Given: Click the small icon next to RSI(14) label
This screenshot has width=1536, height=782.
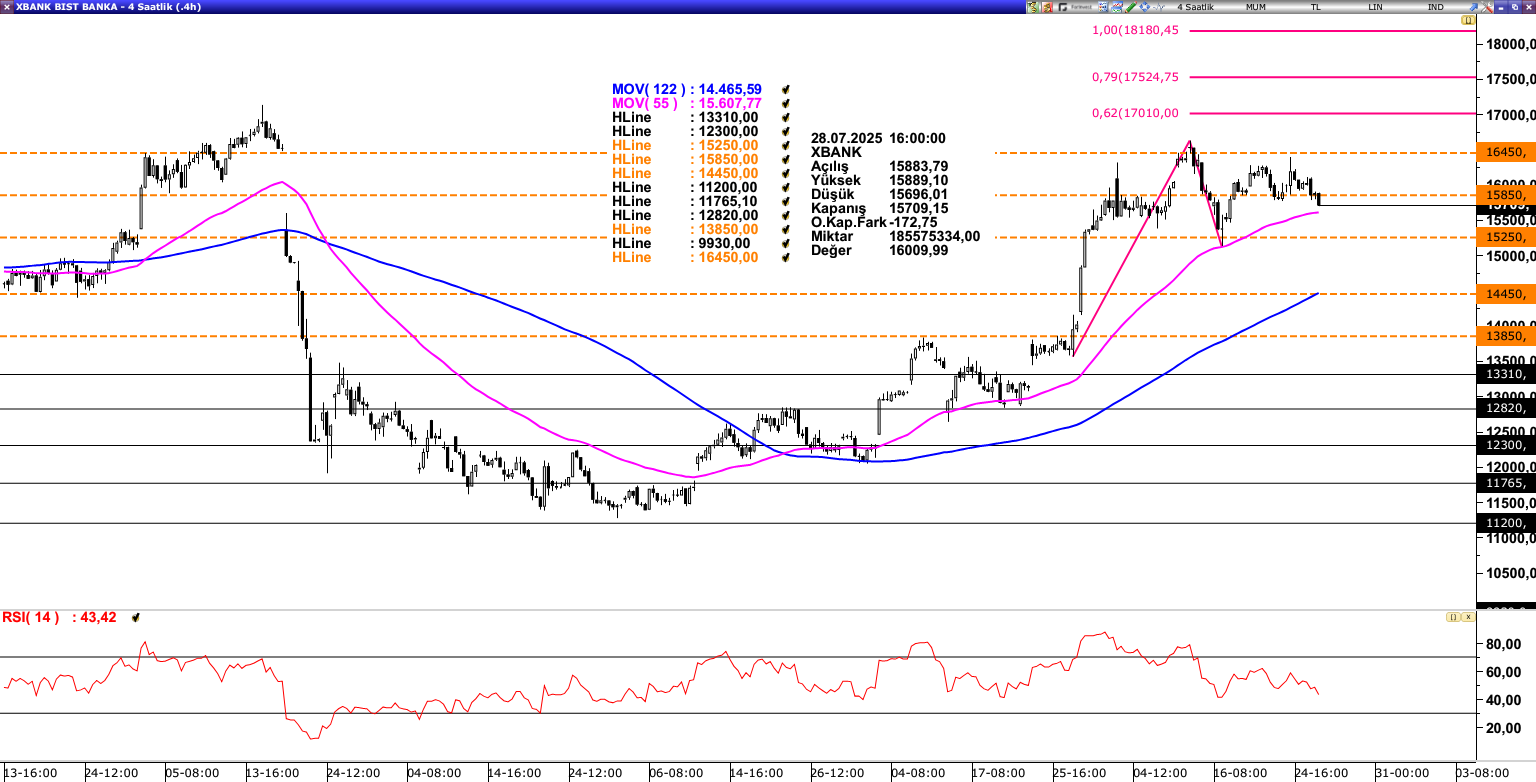Looking at the screenshot, I should (136, 618).
